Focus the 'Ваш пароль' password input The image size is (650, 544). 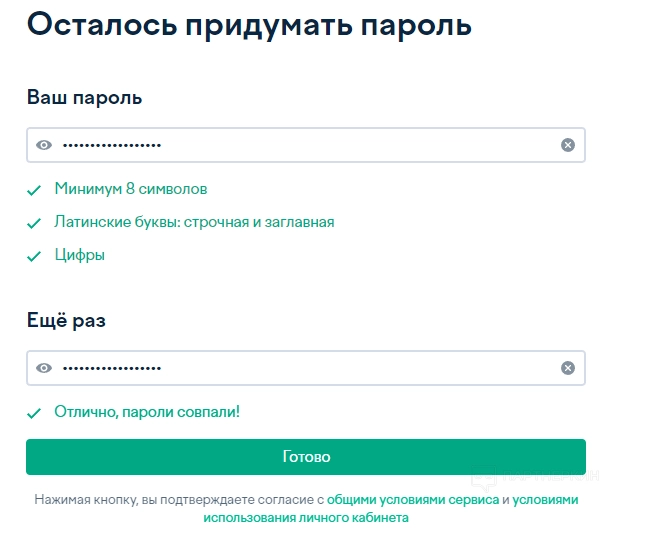coord(300,145)
